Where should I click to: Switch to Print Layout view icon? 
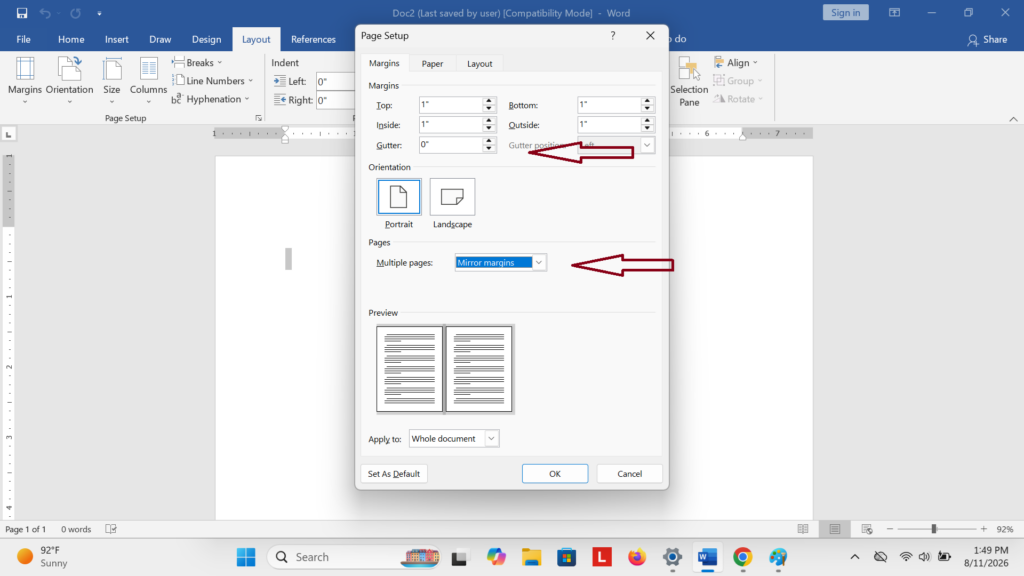[835, 529]
